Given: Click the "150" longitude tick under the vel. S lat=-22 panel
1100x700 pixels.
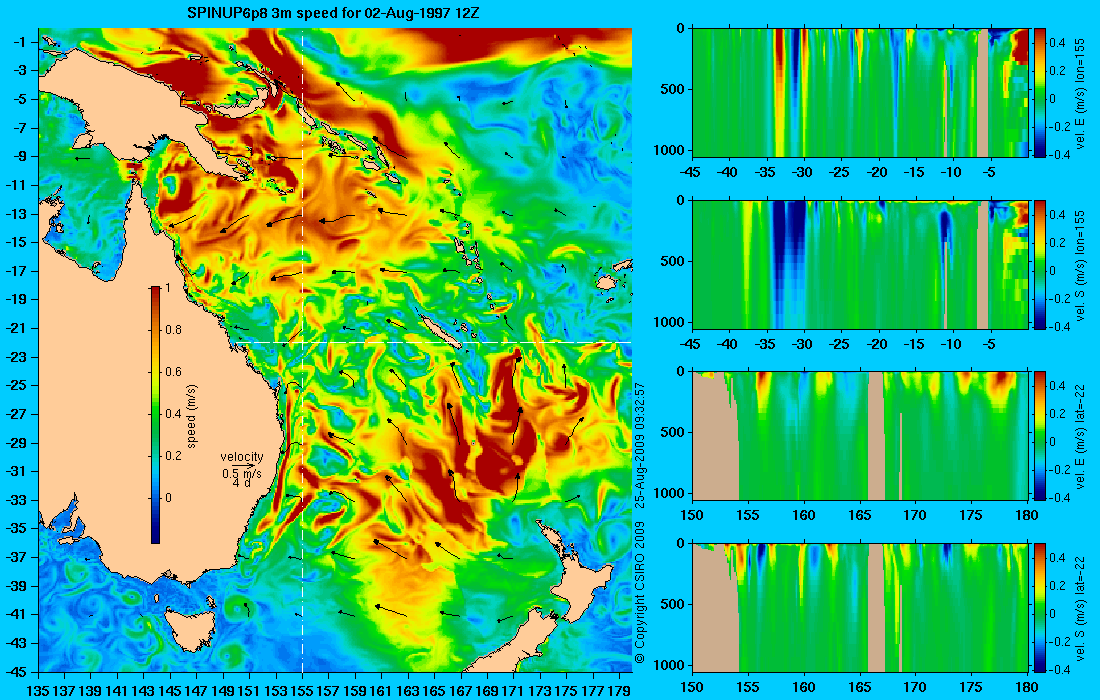Looking at the screenshot, I should pyautogui.click(x=692, y=687).
